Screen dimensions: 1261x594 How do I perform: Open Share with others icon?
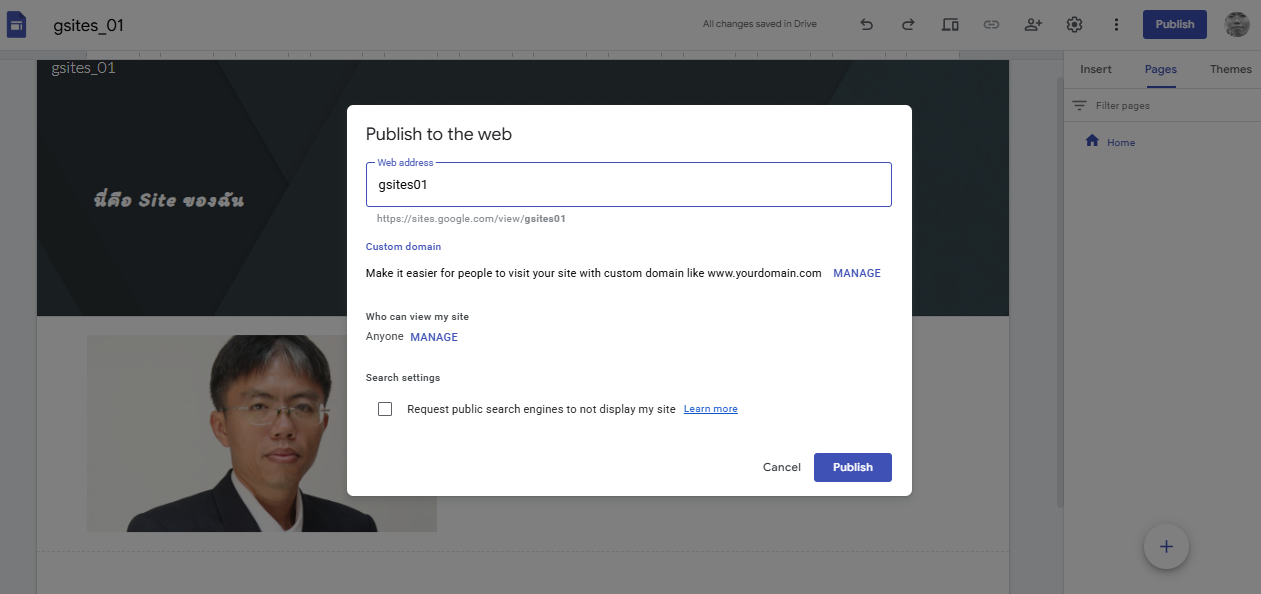click(x=1033, y=25)
